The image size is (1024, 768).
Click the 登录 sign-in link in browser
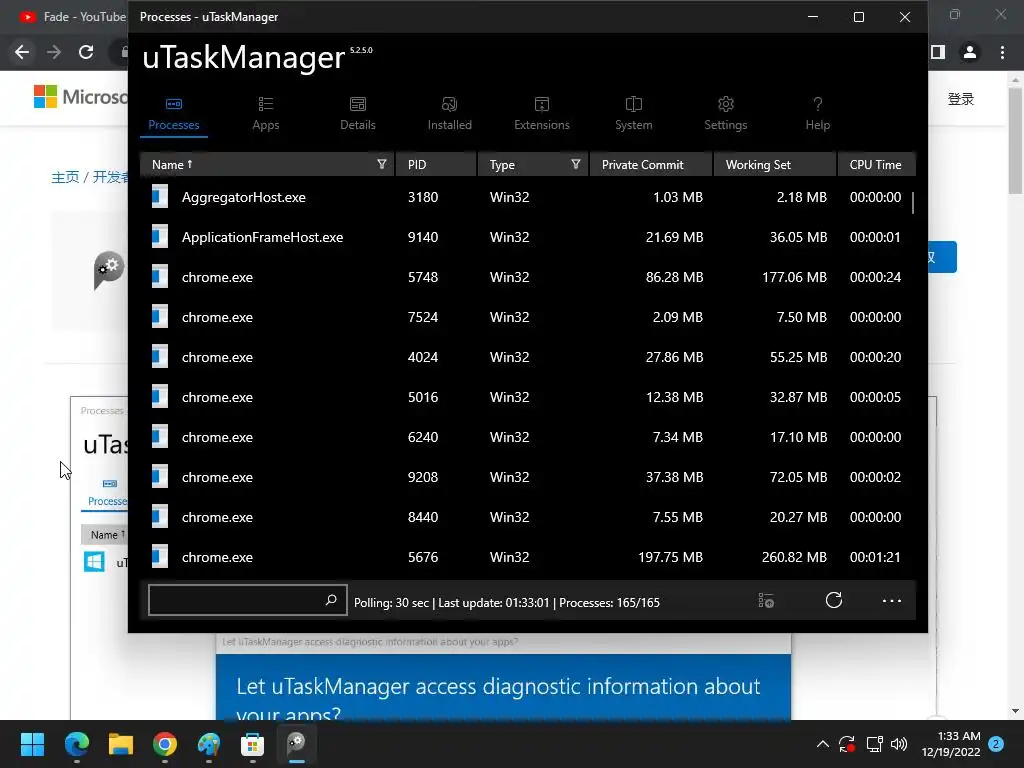point(961,99)
